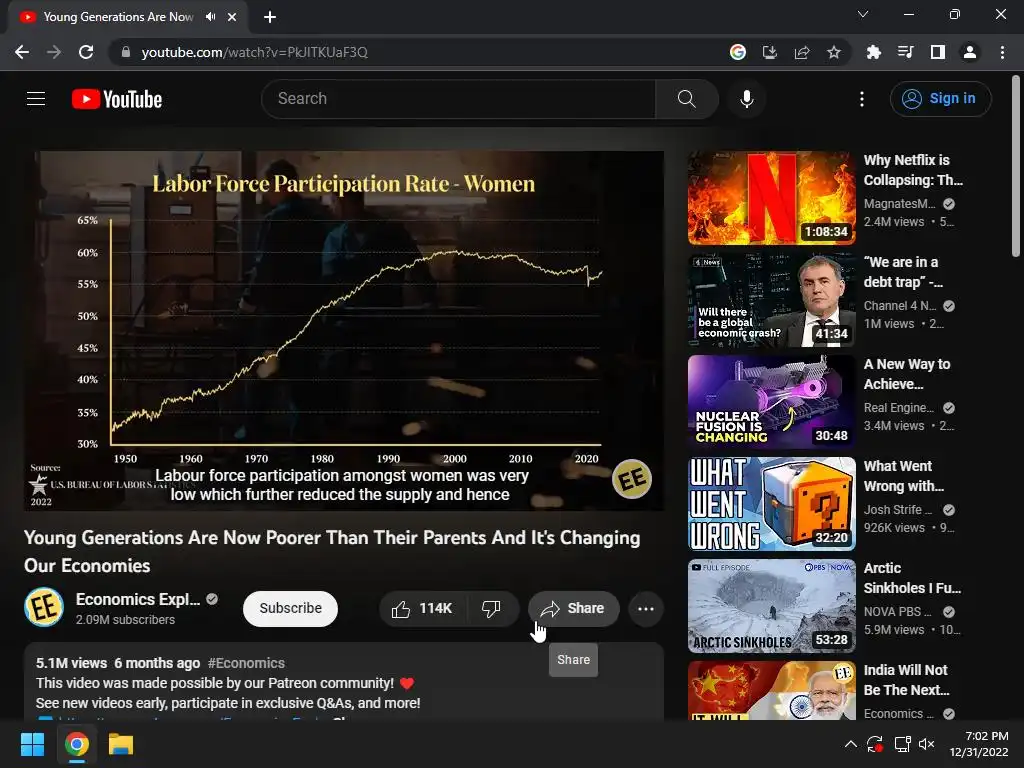Click install app icon in address bar
Viewport: 1024px width, 768px height.
[x=770, y=52]
